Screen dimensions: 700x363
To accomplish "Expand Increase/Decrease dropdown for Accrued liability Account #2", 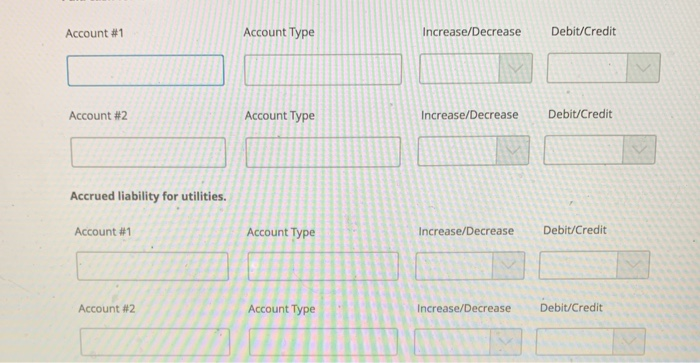I will [468, 342].
